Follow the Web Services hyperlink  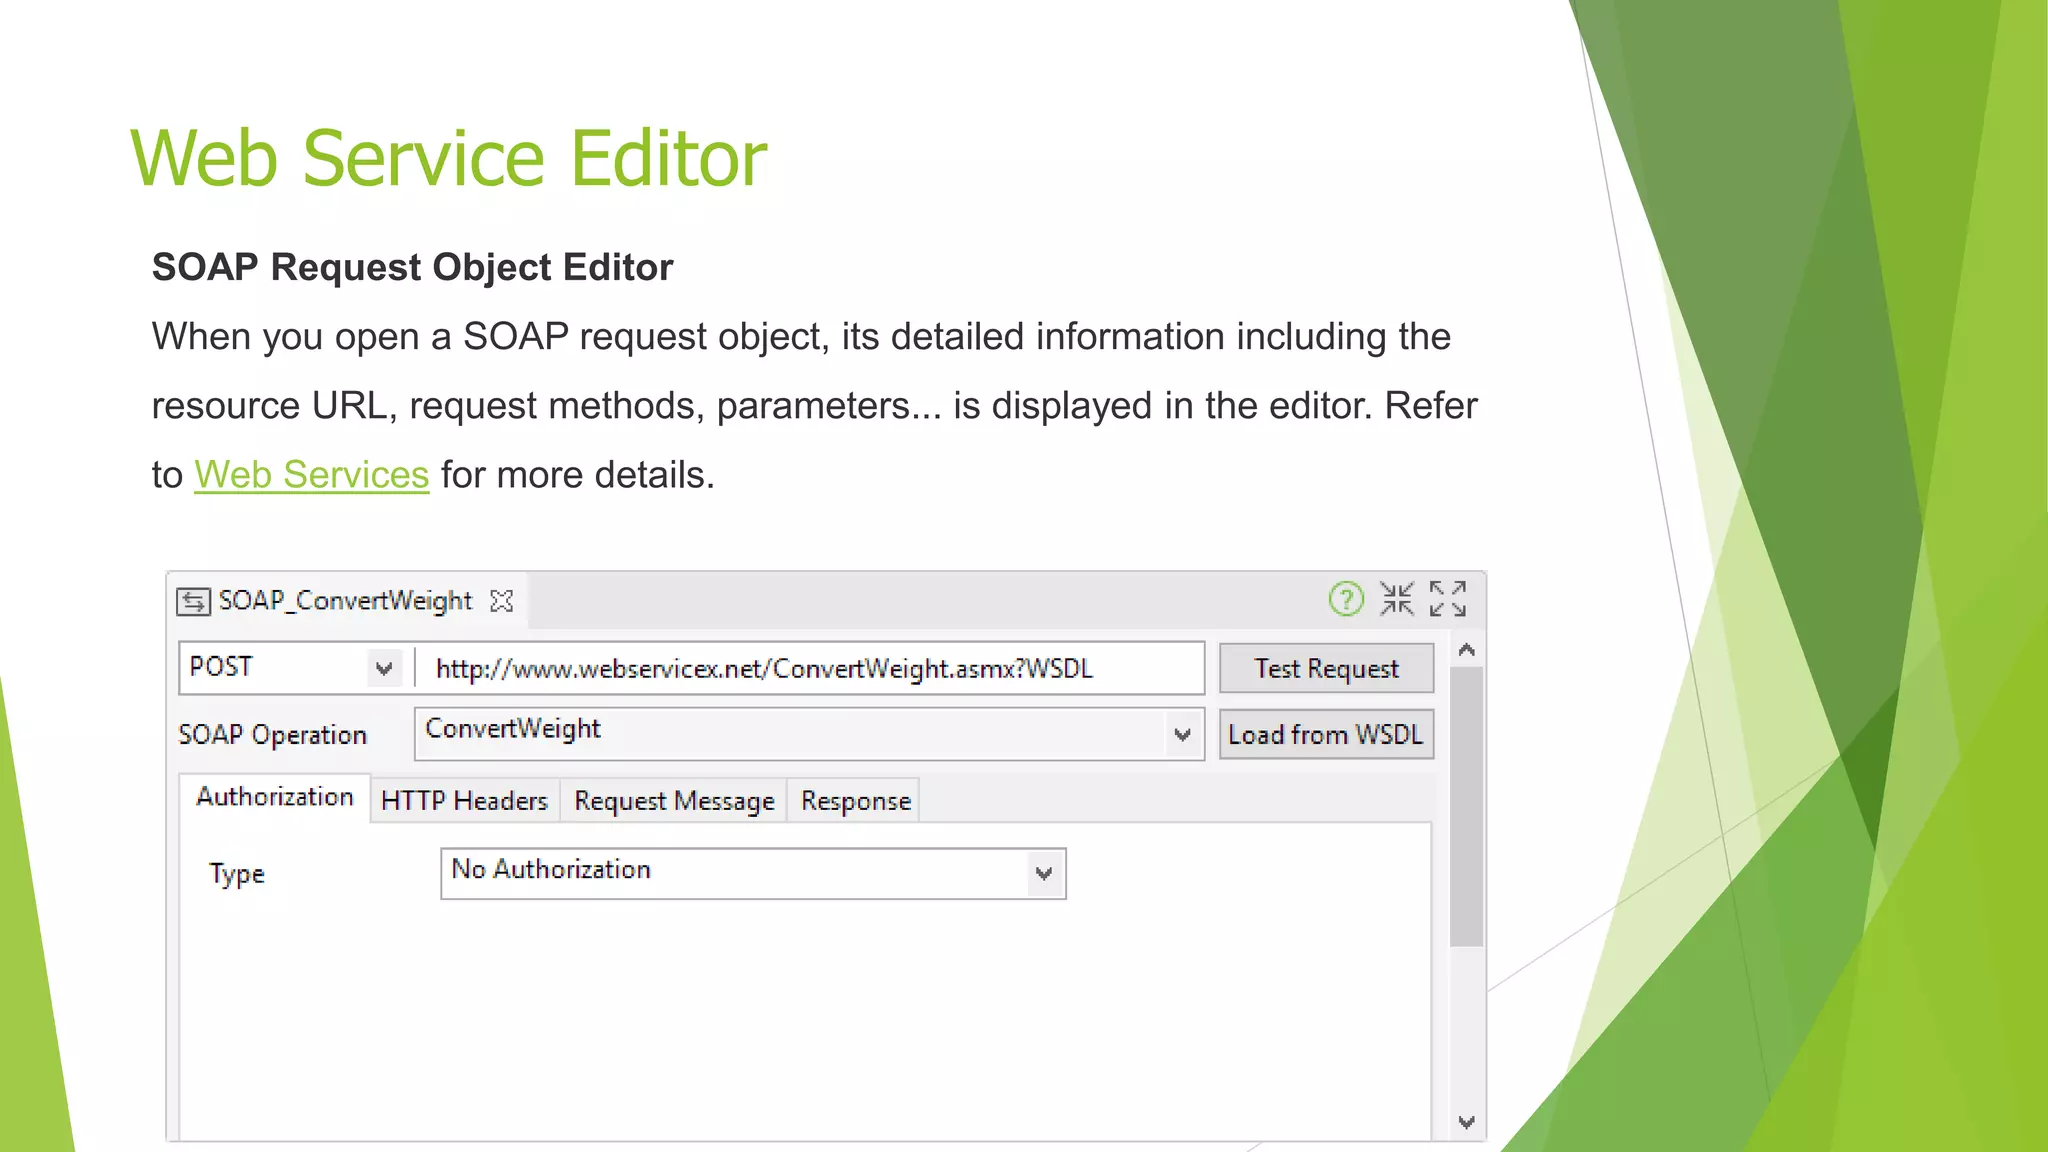312,475
